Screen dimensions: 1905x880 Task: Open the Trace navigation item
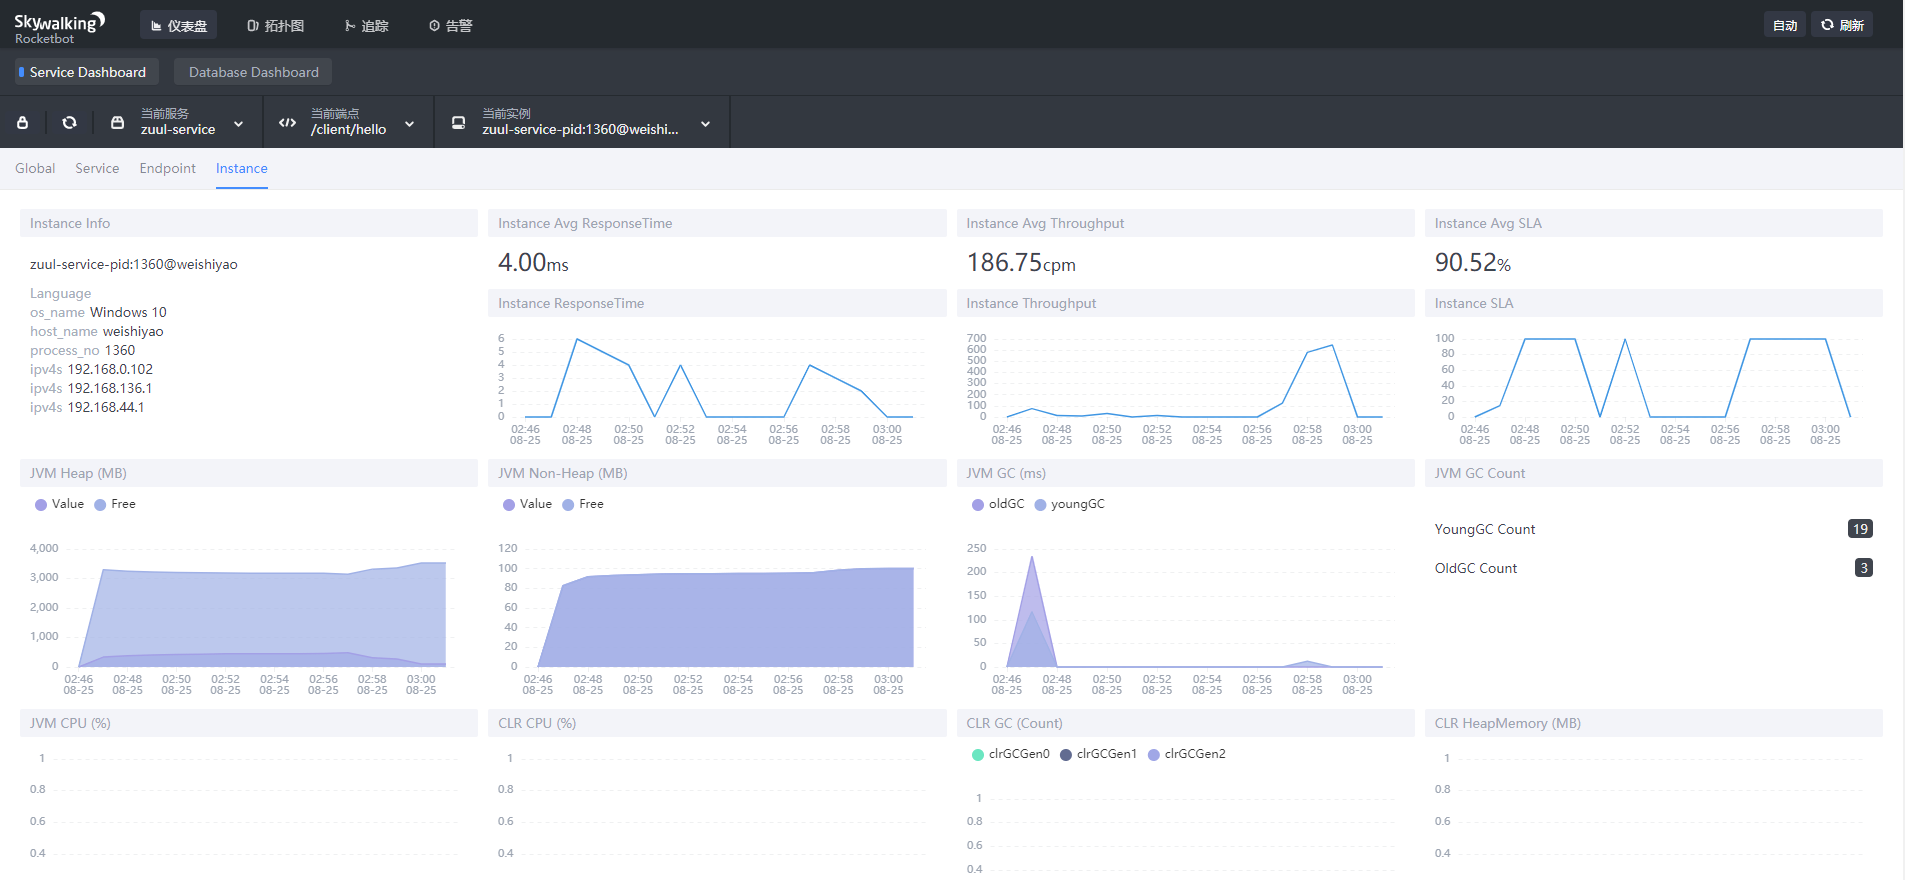tap(366, 26)
